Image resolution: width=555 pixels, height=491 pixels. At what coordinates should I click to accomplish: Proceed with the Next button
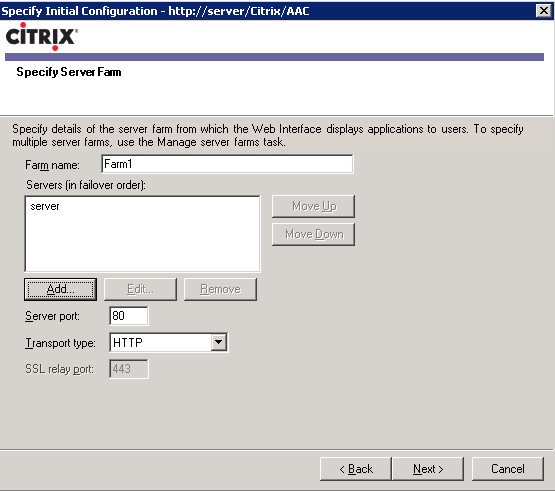click(428, 469)
